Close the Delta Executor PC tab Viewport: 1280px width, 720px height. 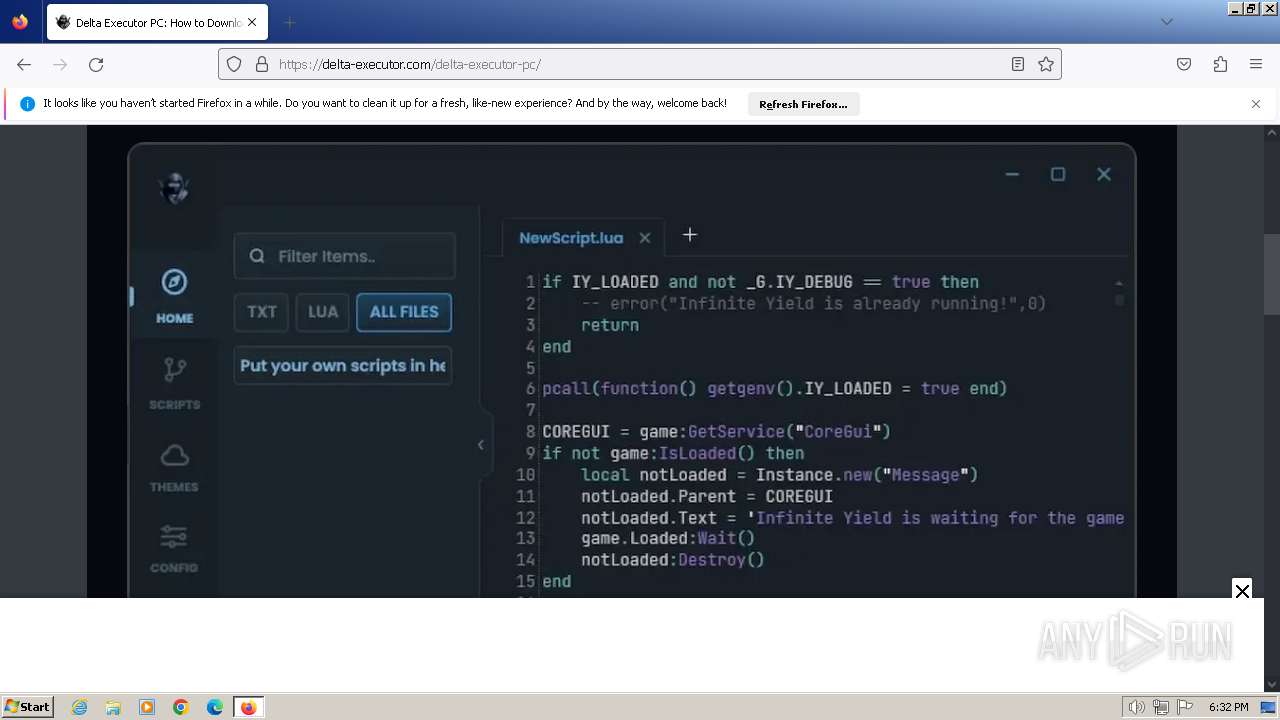(x=252, y=22)
